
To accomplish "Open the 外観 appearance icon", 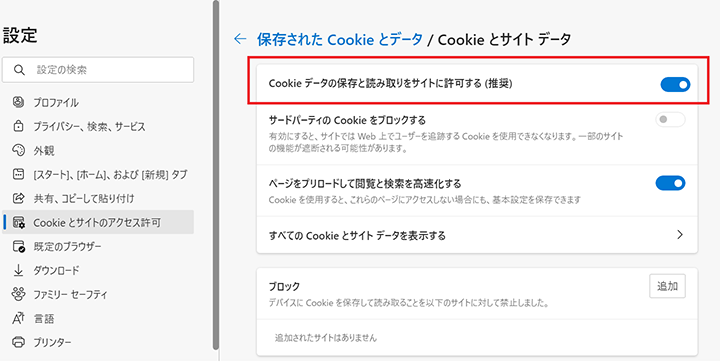I will pyautogui.click(x=18, y=150).
